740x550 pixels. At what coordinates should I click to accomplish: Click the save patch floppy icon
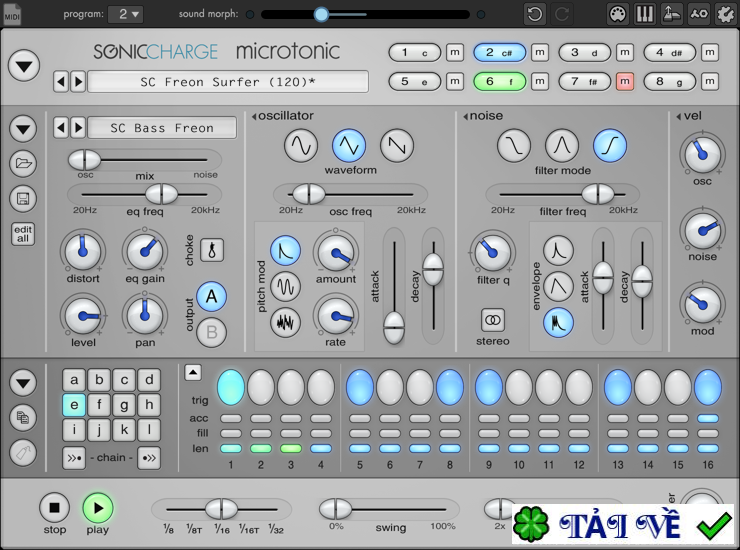click(x=23, y=198)
